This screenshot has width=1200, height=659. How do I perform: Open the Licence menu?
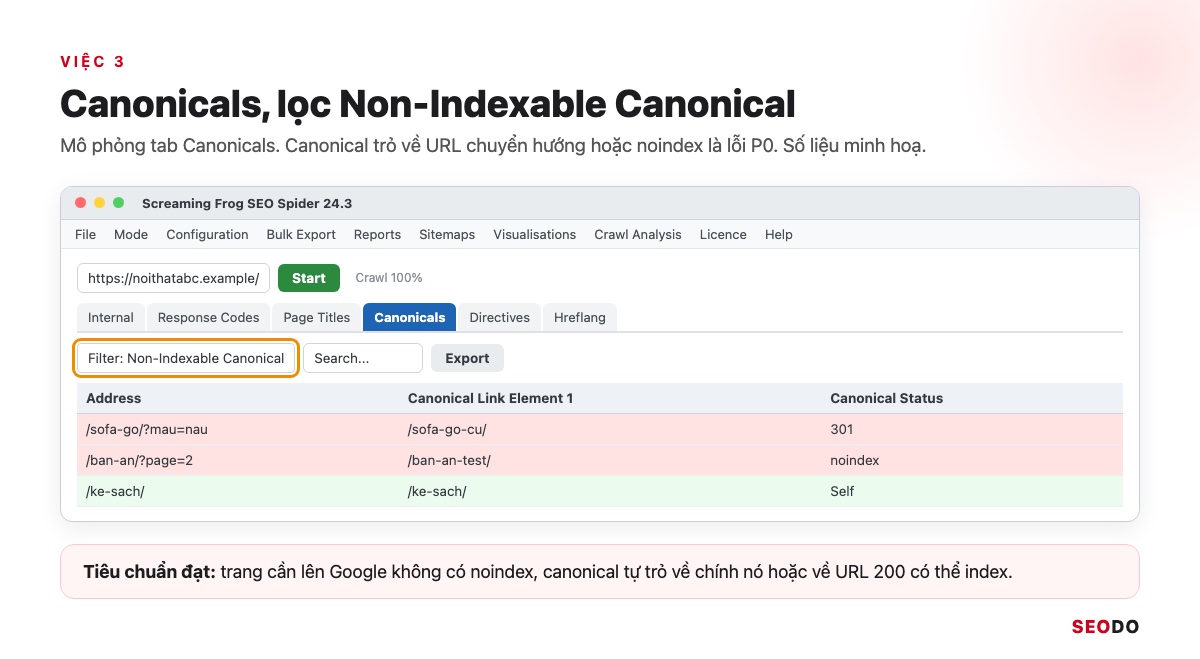tap(723, 234)
